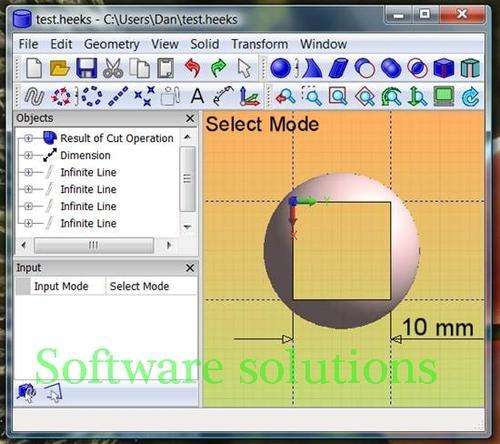Image resolution: width=500 pixels, height=444 pixels.
Task: Close the Input panel
Action: pyautogui.click(x=190, y=268)
